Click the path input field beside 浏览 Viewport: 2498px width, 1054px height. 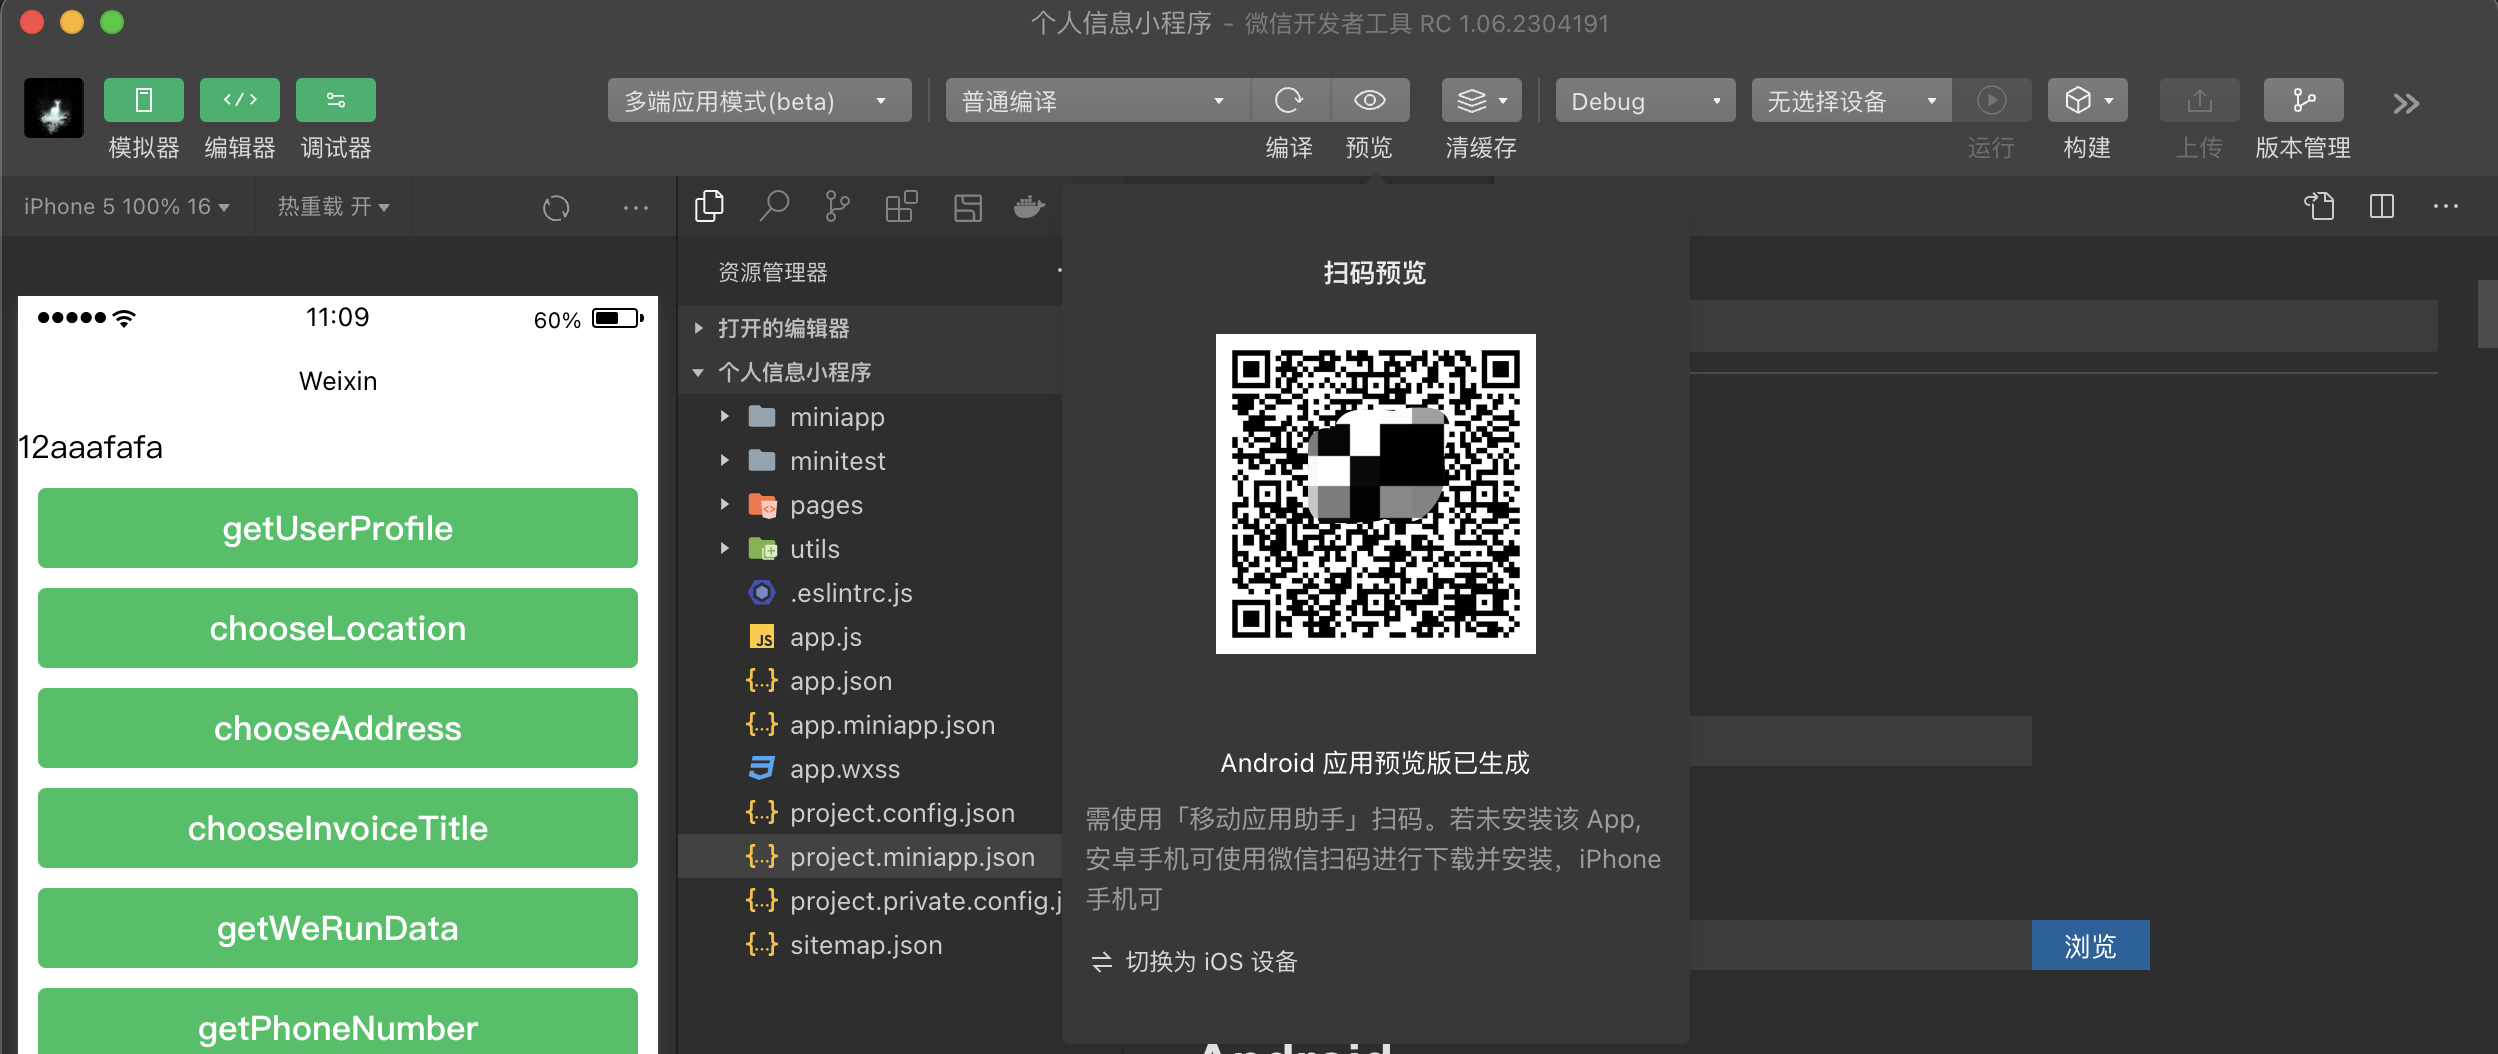coord(1860,945)
